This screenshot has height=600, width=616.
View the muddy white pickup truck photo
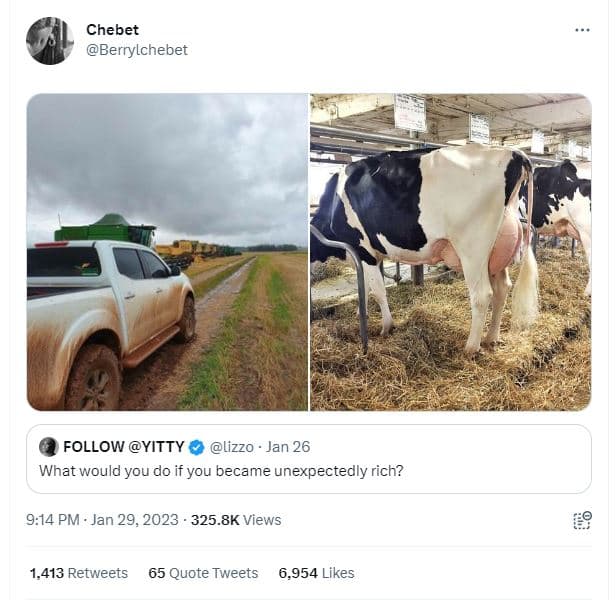167,252
